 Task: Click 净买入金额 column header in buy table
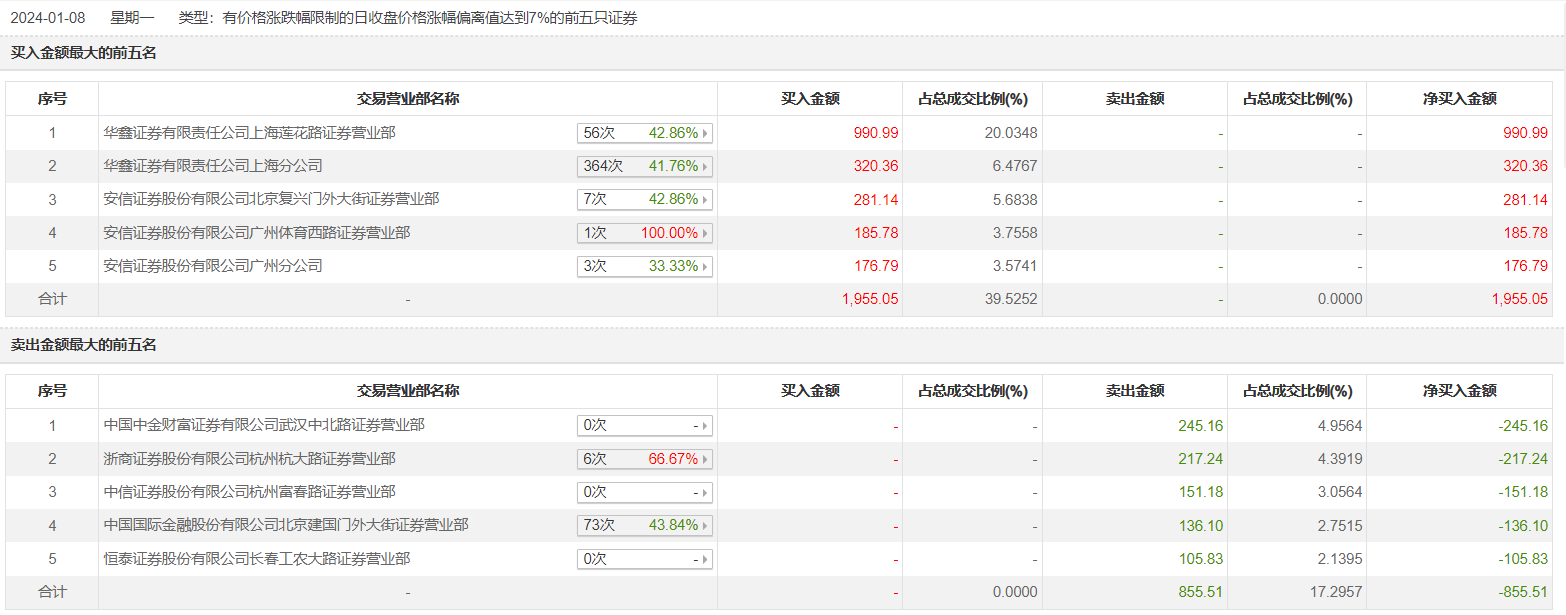pyautogui.click(x=1459, y=99)
